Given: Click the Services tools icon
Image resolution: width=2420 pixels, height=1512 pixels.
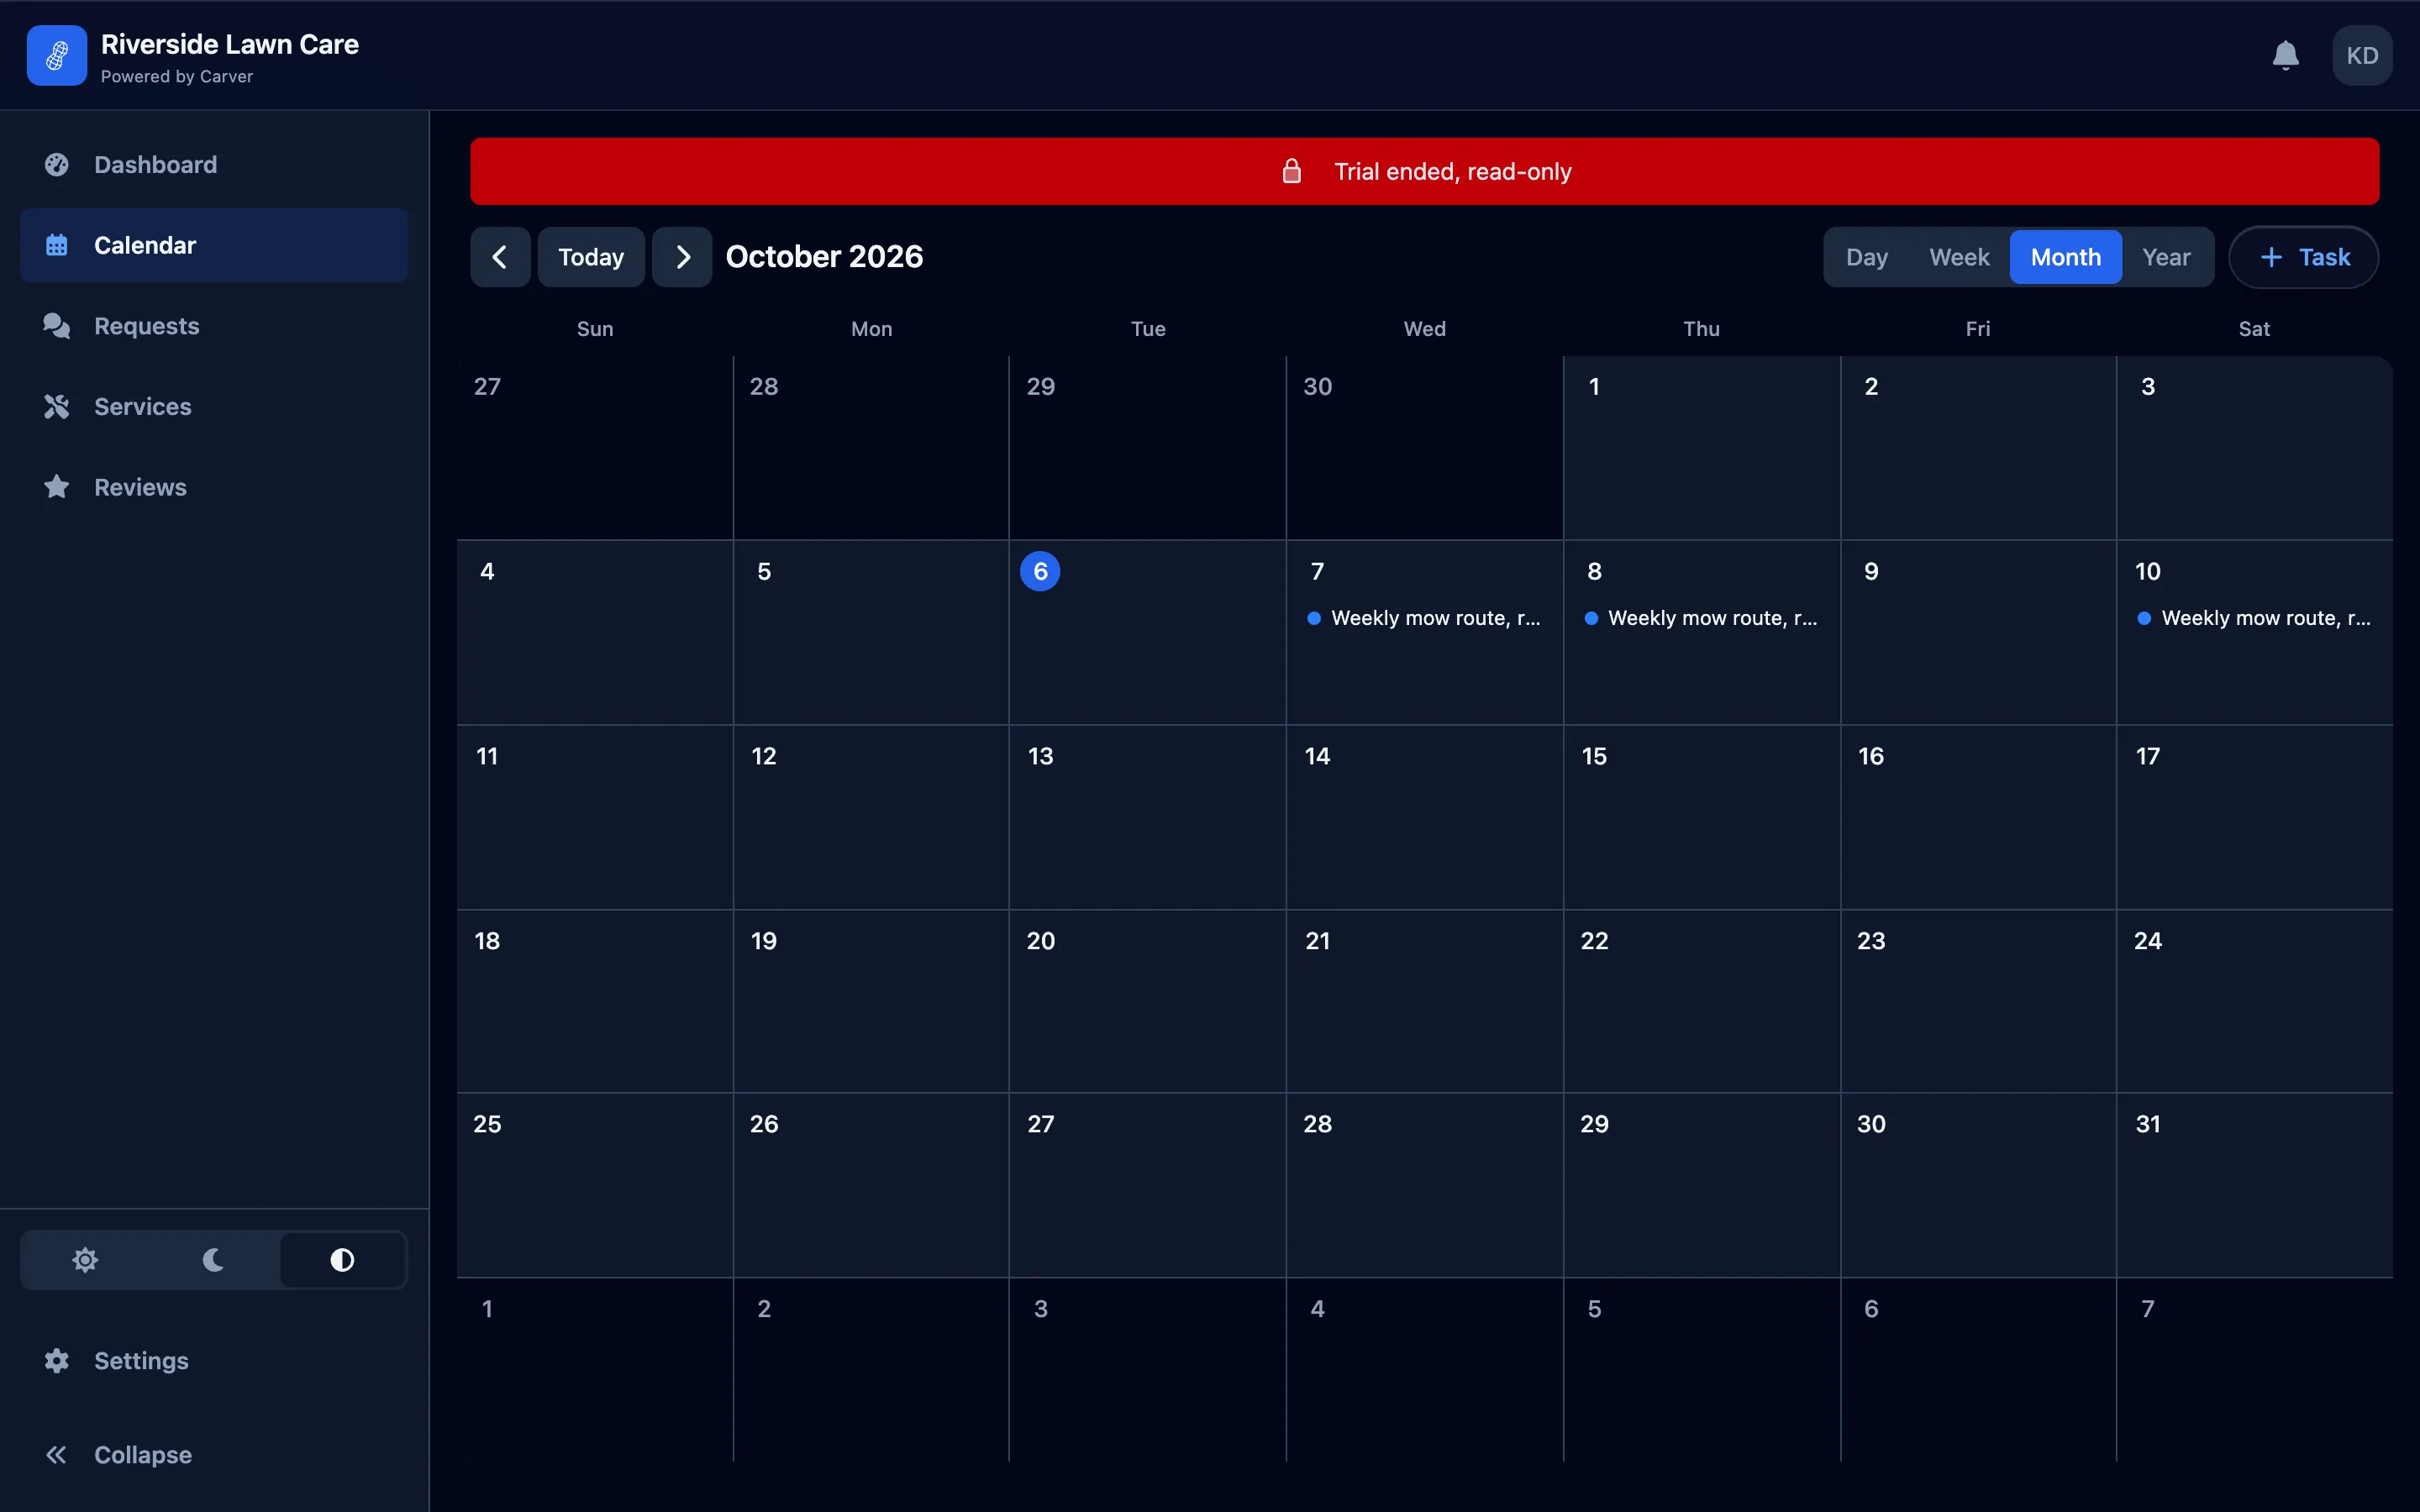Looking at the screenshot, I should (x=57, y=407).
